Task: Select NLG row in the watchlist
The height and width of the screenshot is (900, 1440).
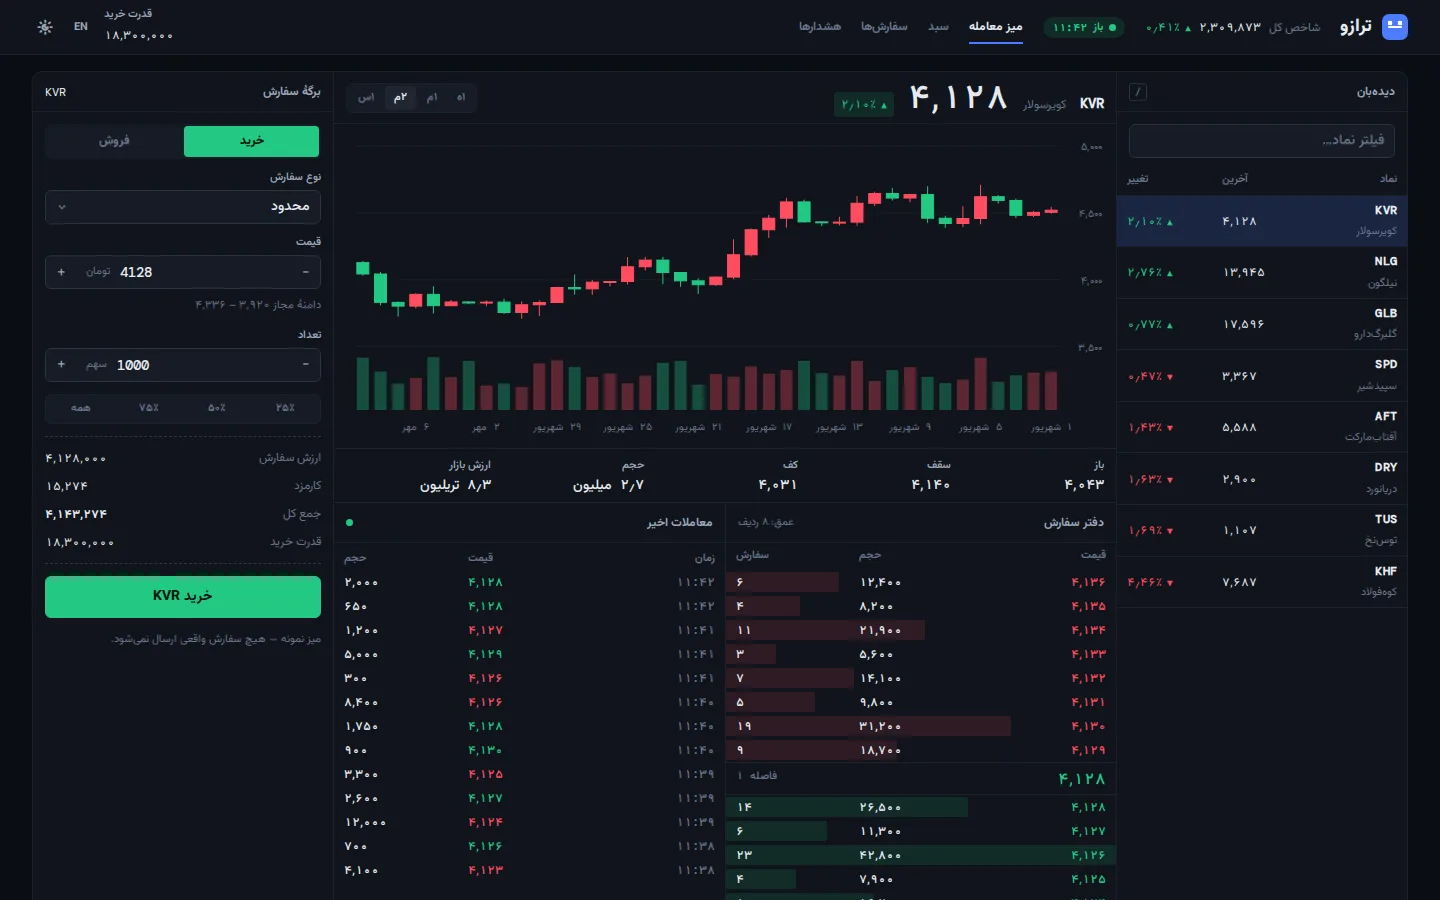Action: point(1262,272)
